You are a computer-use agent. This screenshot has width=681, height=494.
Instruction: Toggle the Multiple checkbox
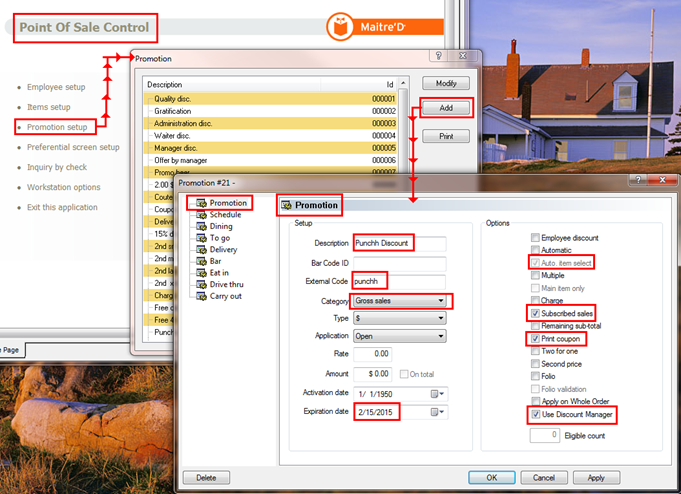pyautogui.click(x=535, y=275)
